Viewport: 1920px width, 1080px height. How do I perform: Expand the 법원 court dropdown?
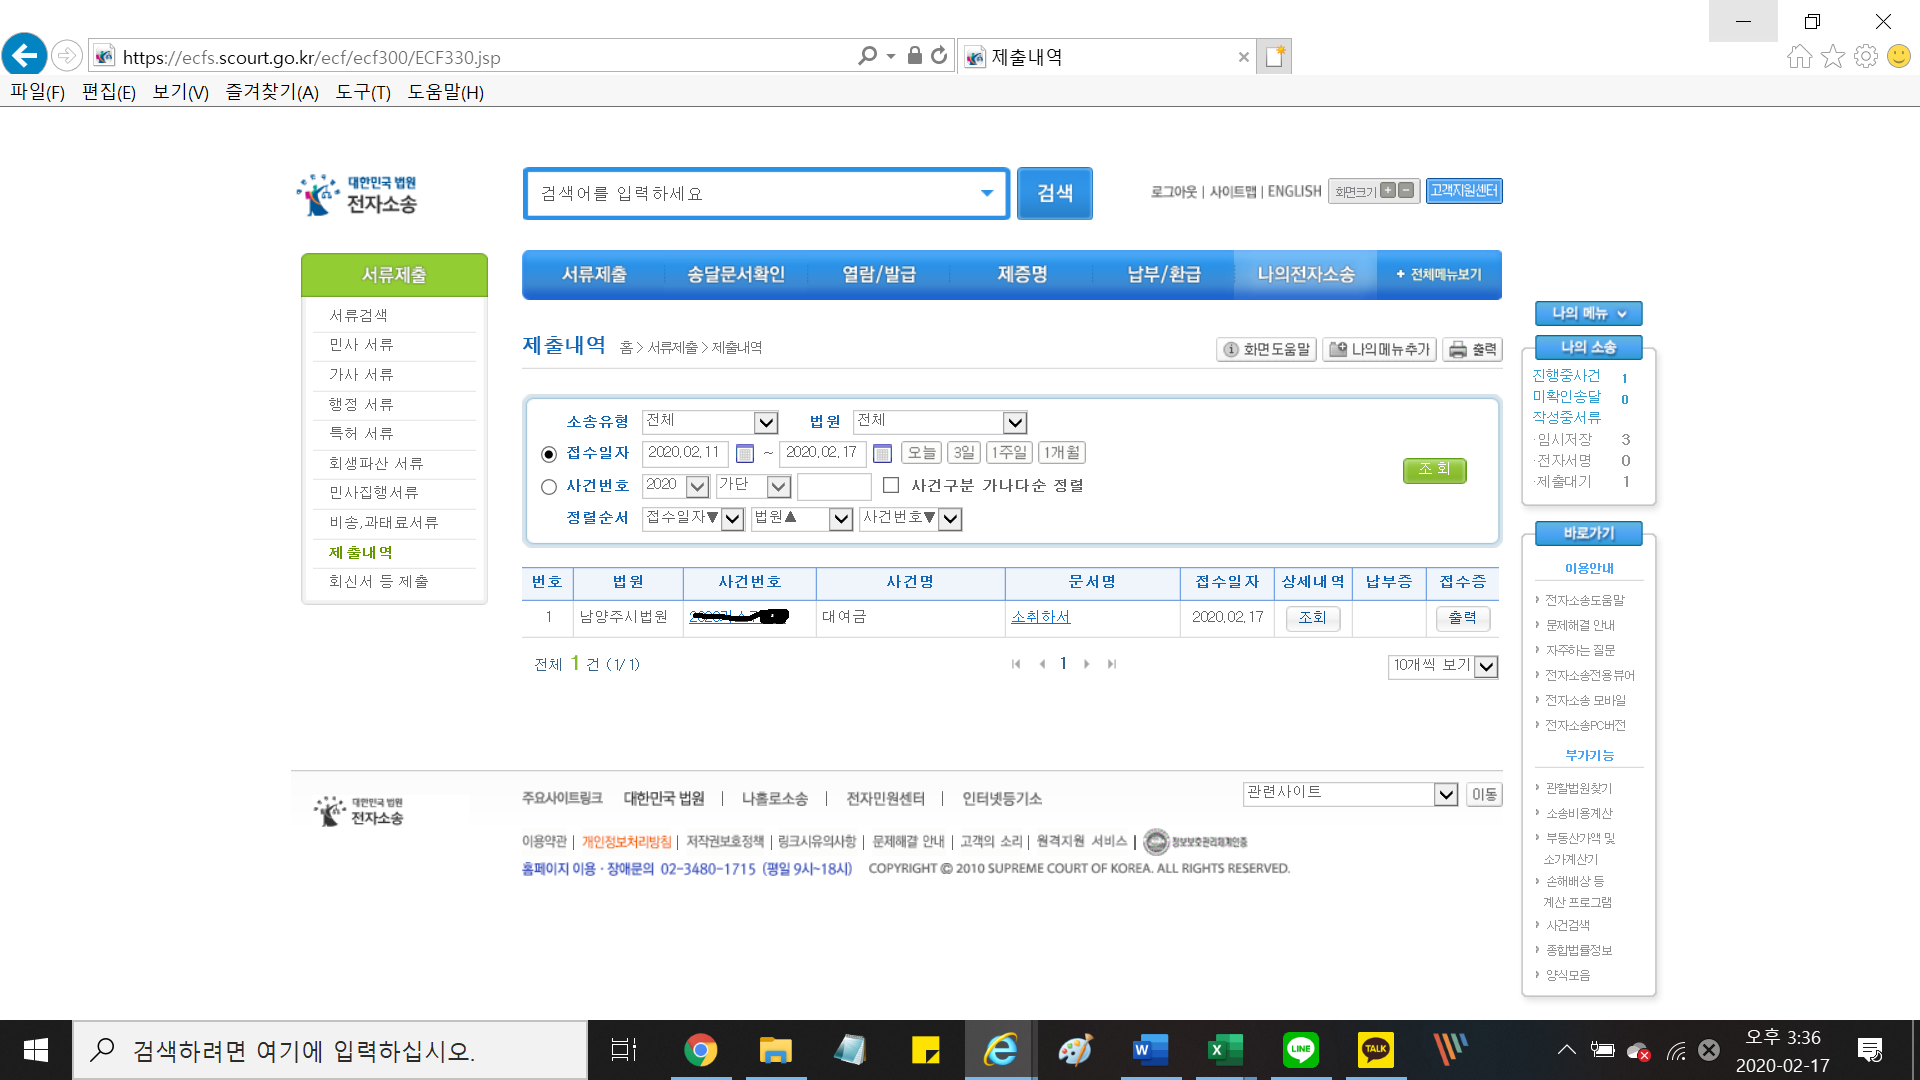click(1014, 423)
